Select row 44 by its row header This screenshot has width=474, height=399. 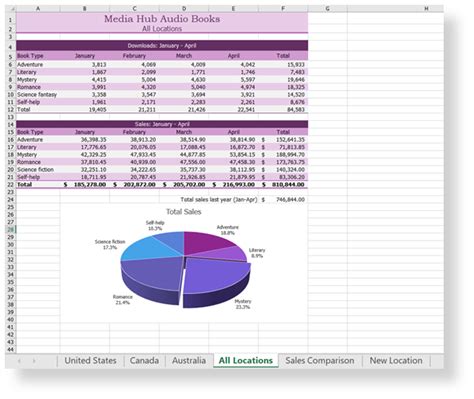pyautogui.click(x=10, y=349)
